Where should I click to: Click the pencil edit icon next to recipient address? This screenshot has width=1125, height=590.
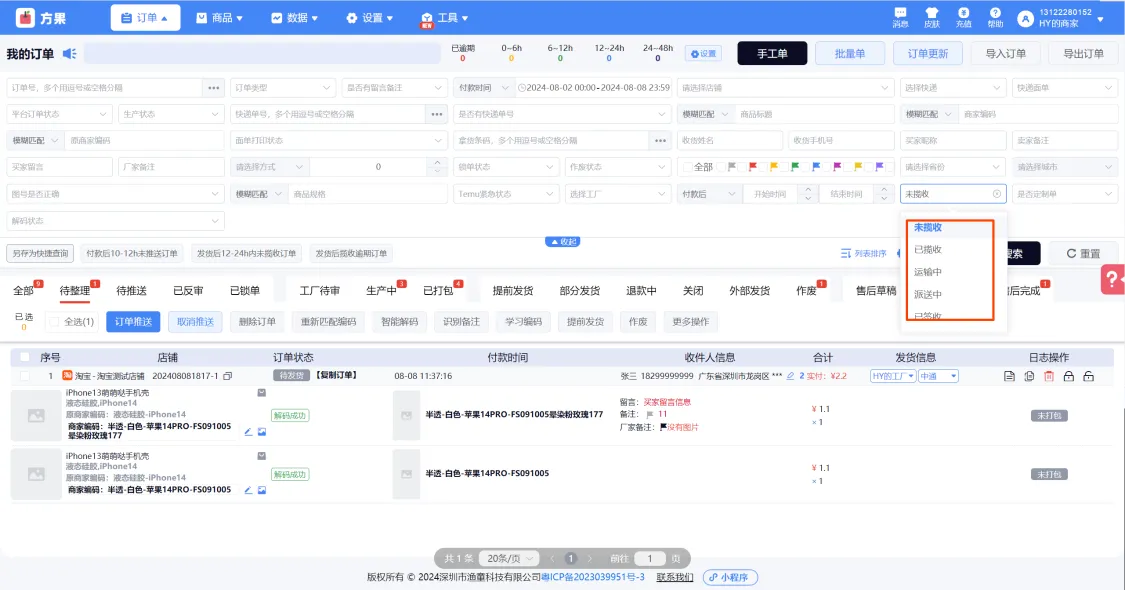tap(790, 376)
